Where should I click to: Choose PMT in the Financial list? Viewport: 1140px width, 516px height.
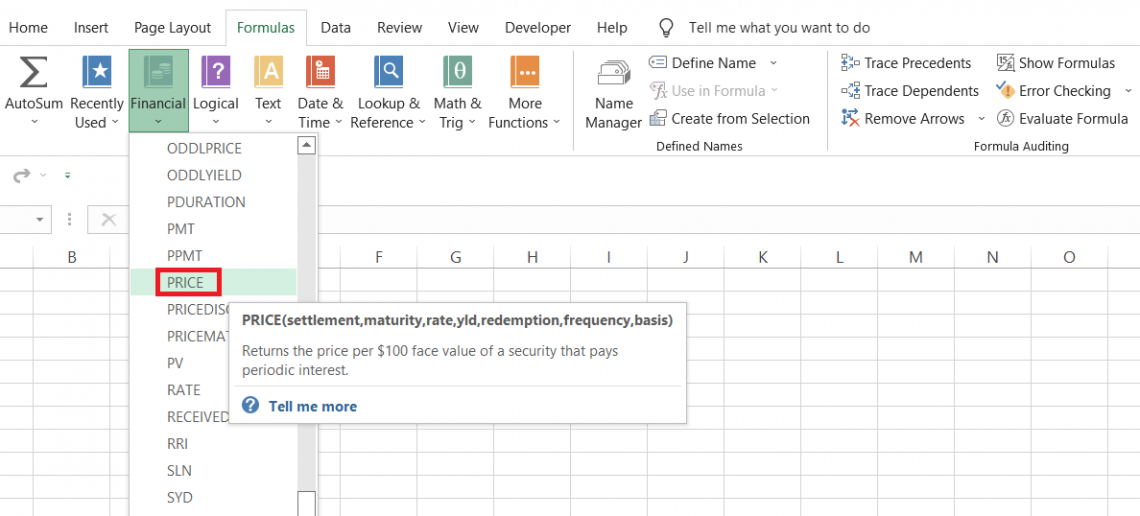[x=181, y=229]
